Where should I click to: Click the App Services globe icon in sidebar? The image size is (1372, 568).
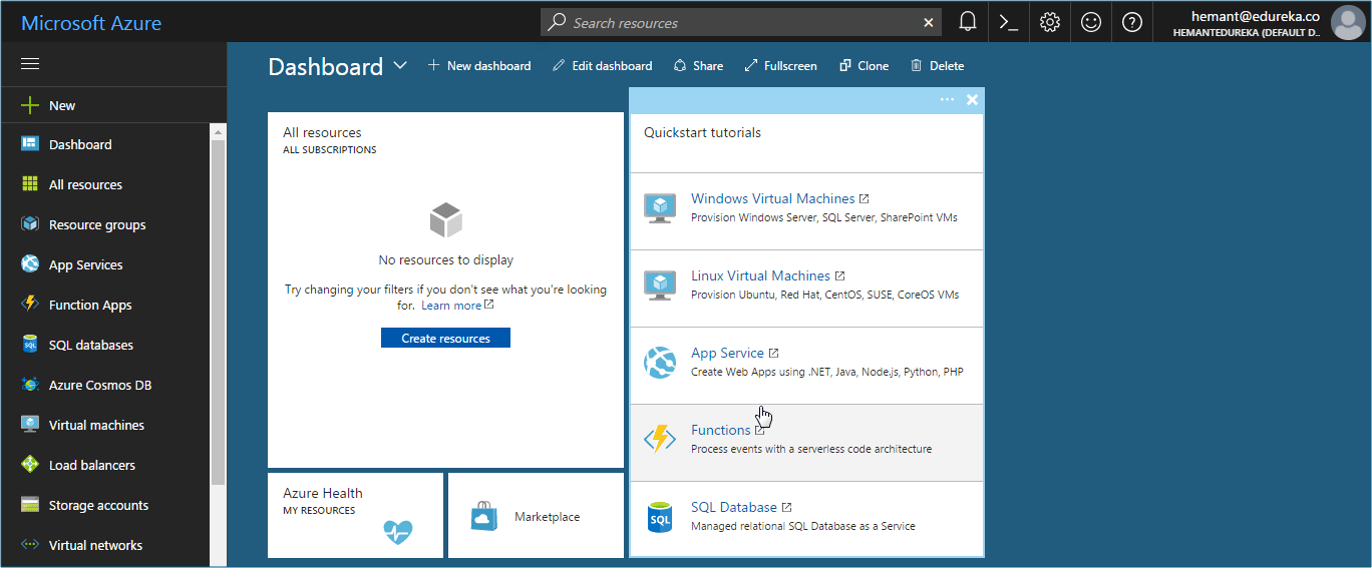pos(30,264)
